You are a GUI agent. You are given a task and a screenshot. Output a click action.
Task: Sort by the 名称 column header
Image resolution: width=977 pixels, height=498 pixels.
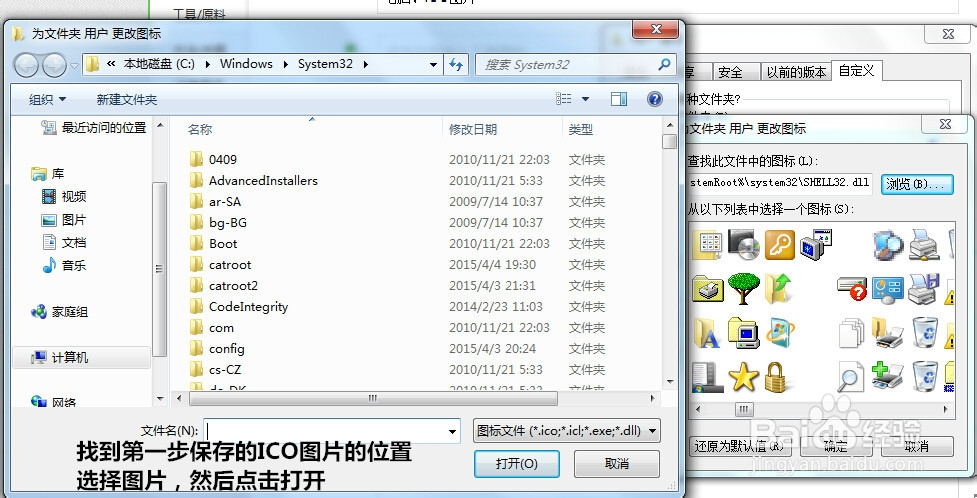click(200, 129)
